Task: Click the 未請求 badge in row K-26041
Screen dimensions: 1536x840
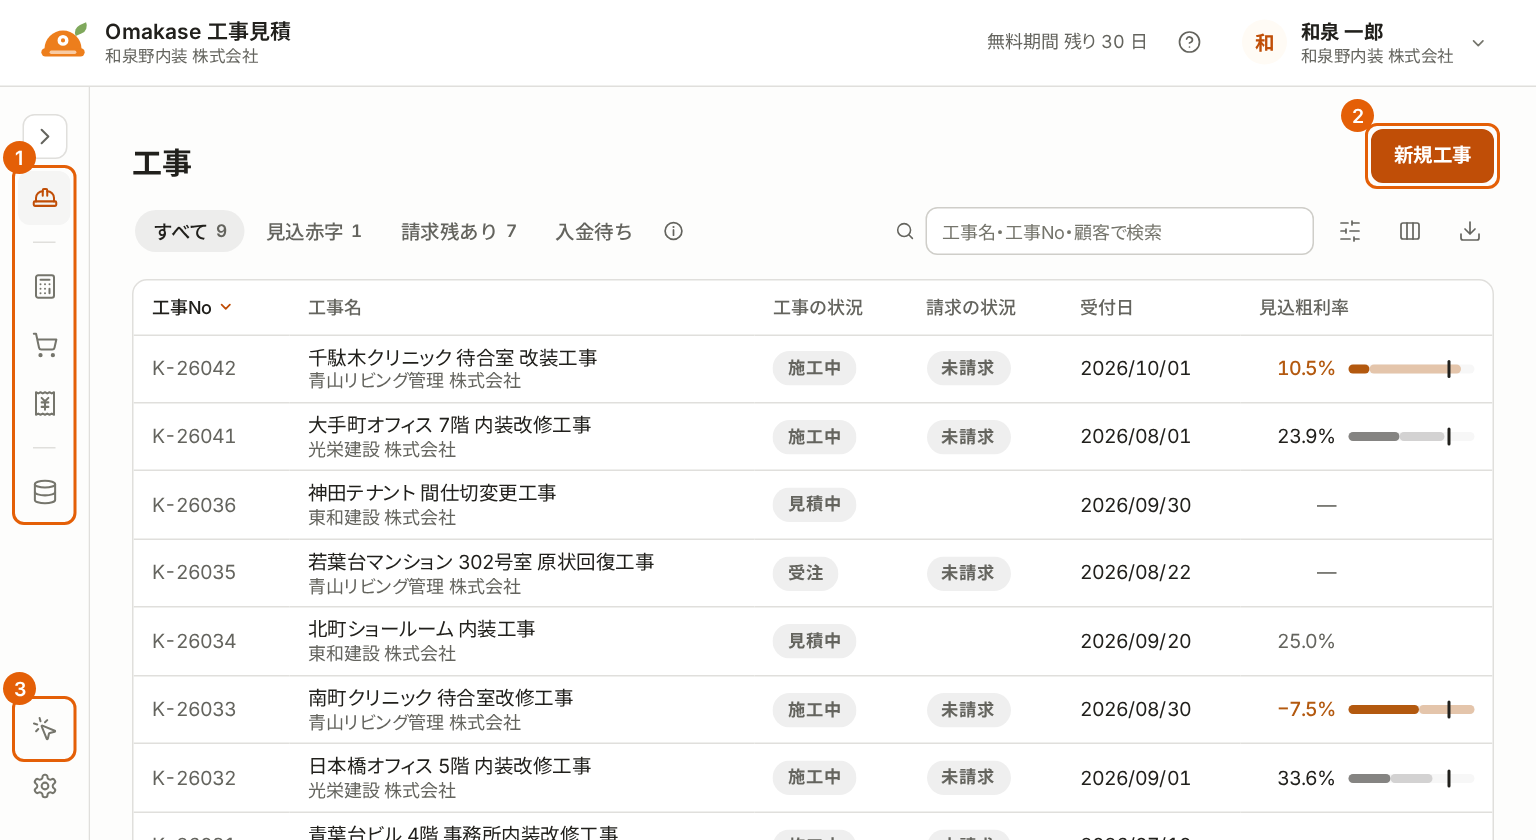Action: coord(968,437)
